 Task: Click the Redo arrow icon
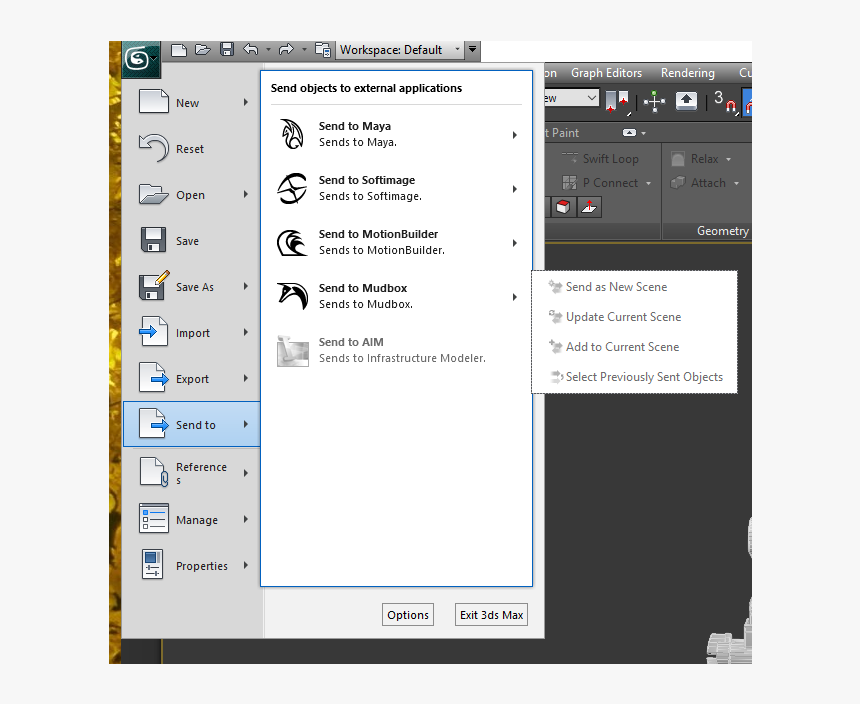click(286, 50)
